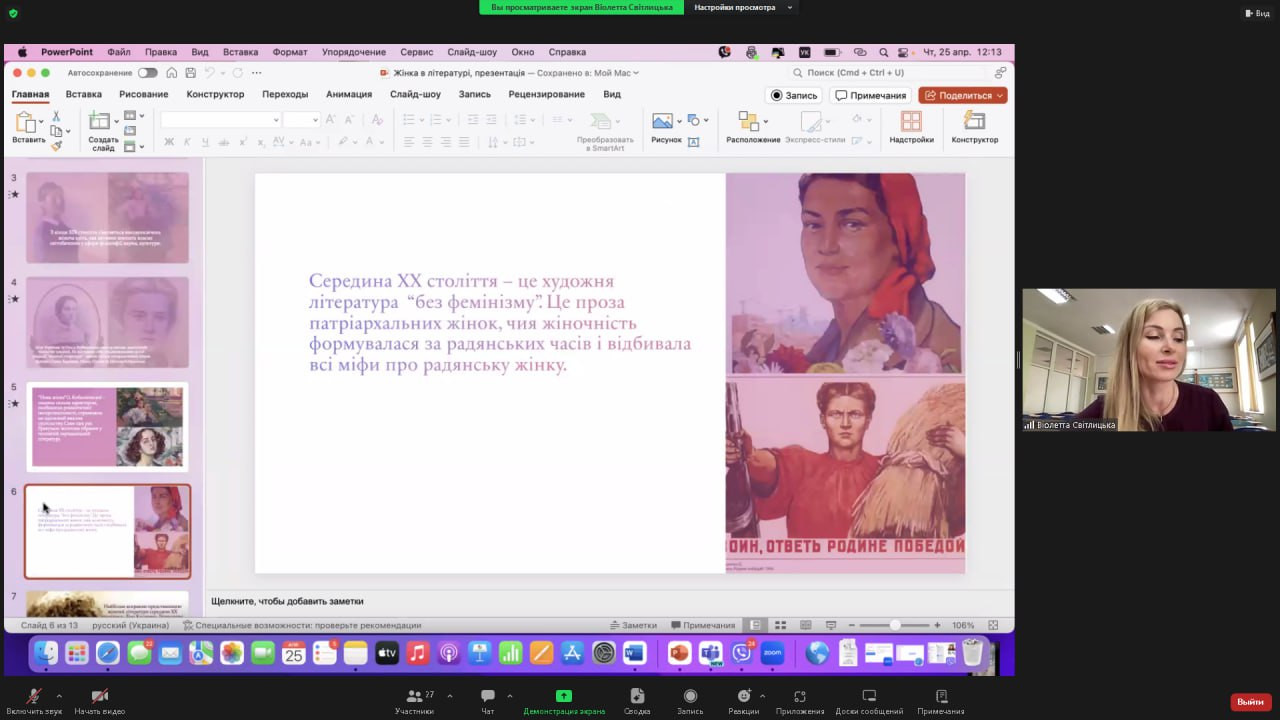Open the Zoom 'Чат' panel
This screenshot has height=720, width=1280.
pyautogui.click(x=487, y=696)
